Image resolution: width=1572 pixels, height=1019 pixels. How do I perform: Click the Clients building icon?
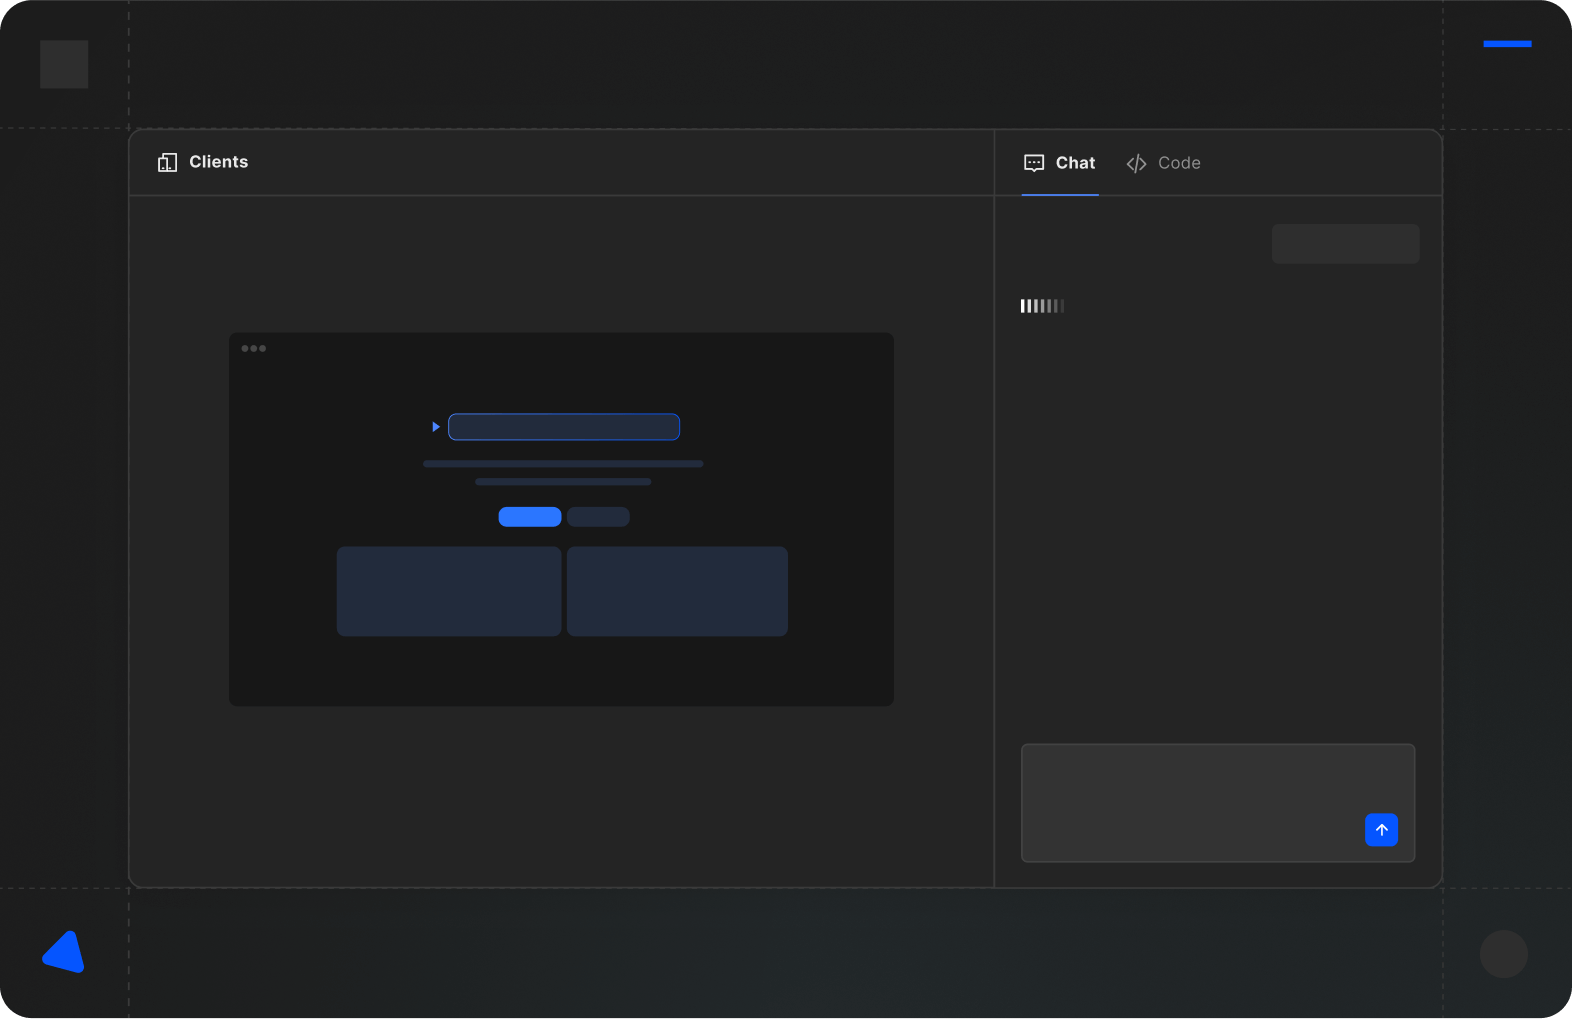coord(167,162)
